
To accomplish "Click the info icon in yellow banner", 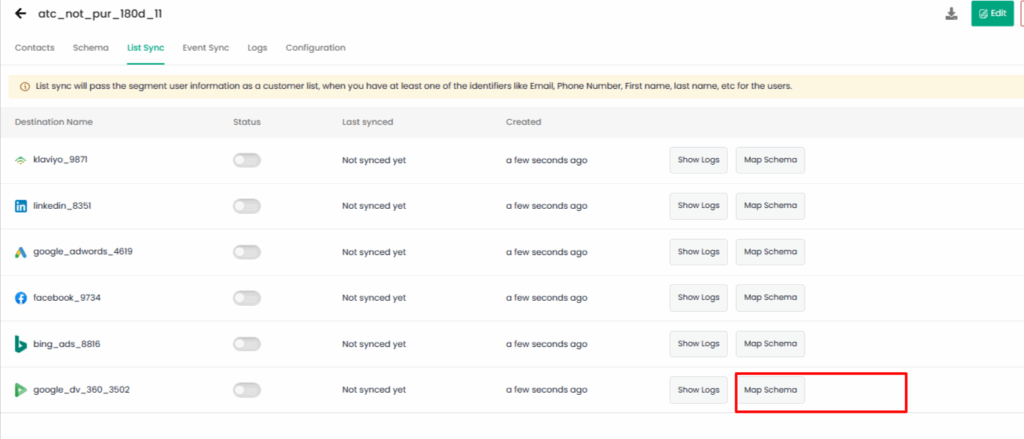I will (25, 86).
